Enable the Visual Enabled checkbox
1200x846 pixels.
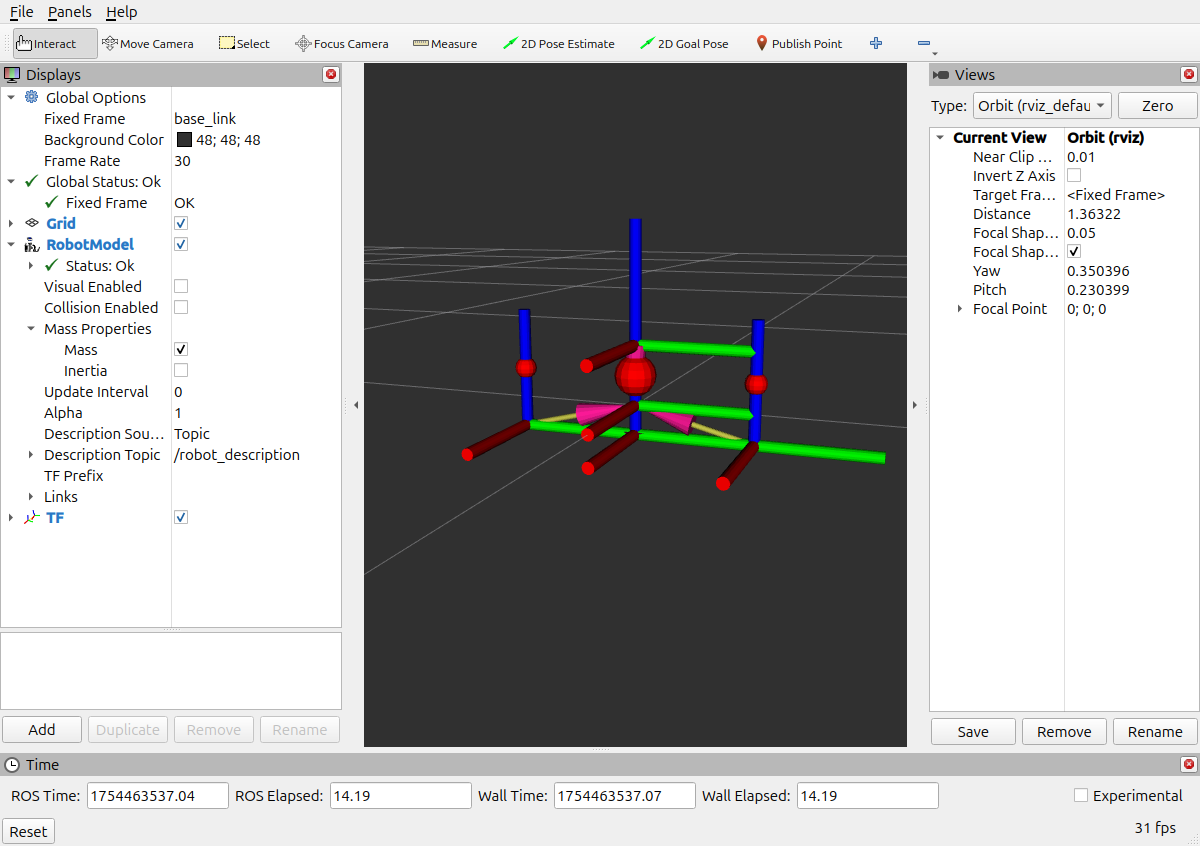click(x=181, y=287)
